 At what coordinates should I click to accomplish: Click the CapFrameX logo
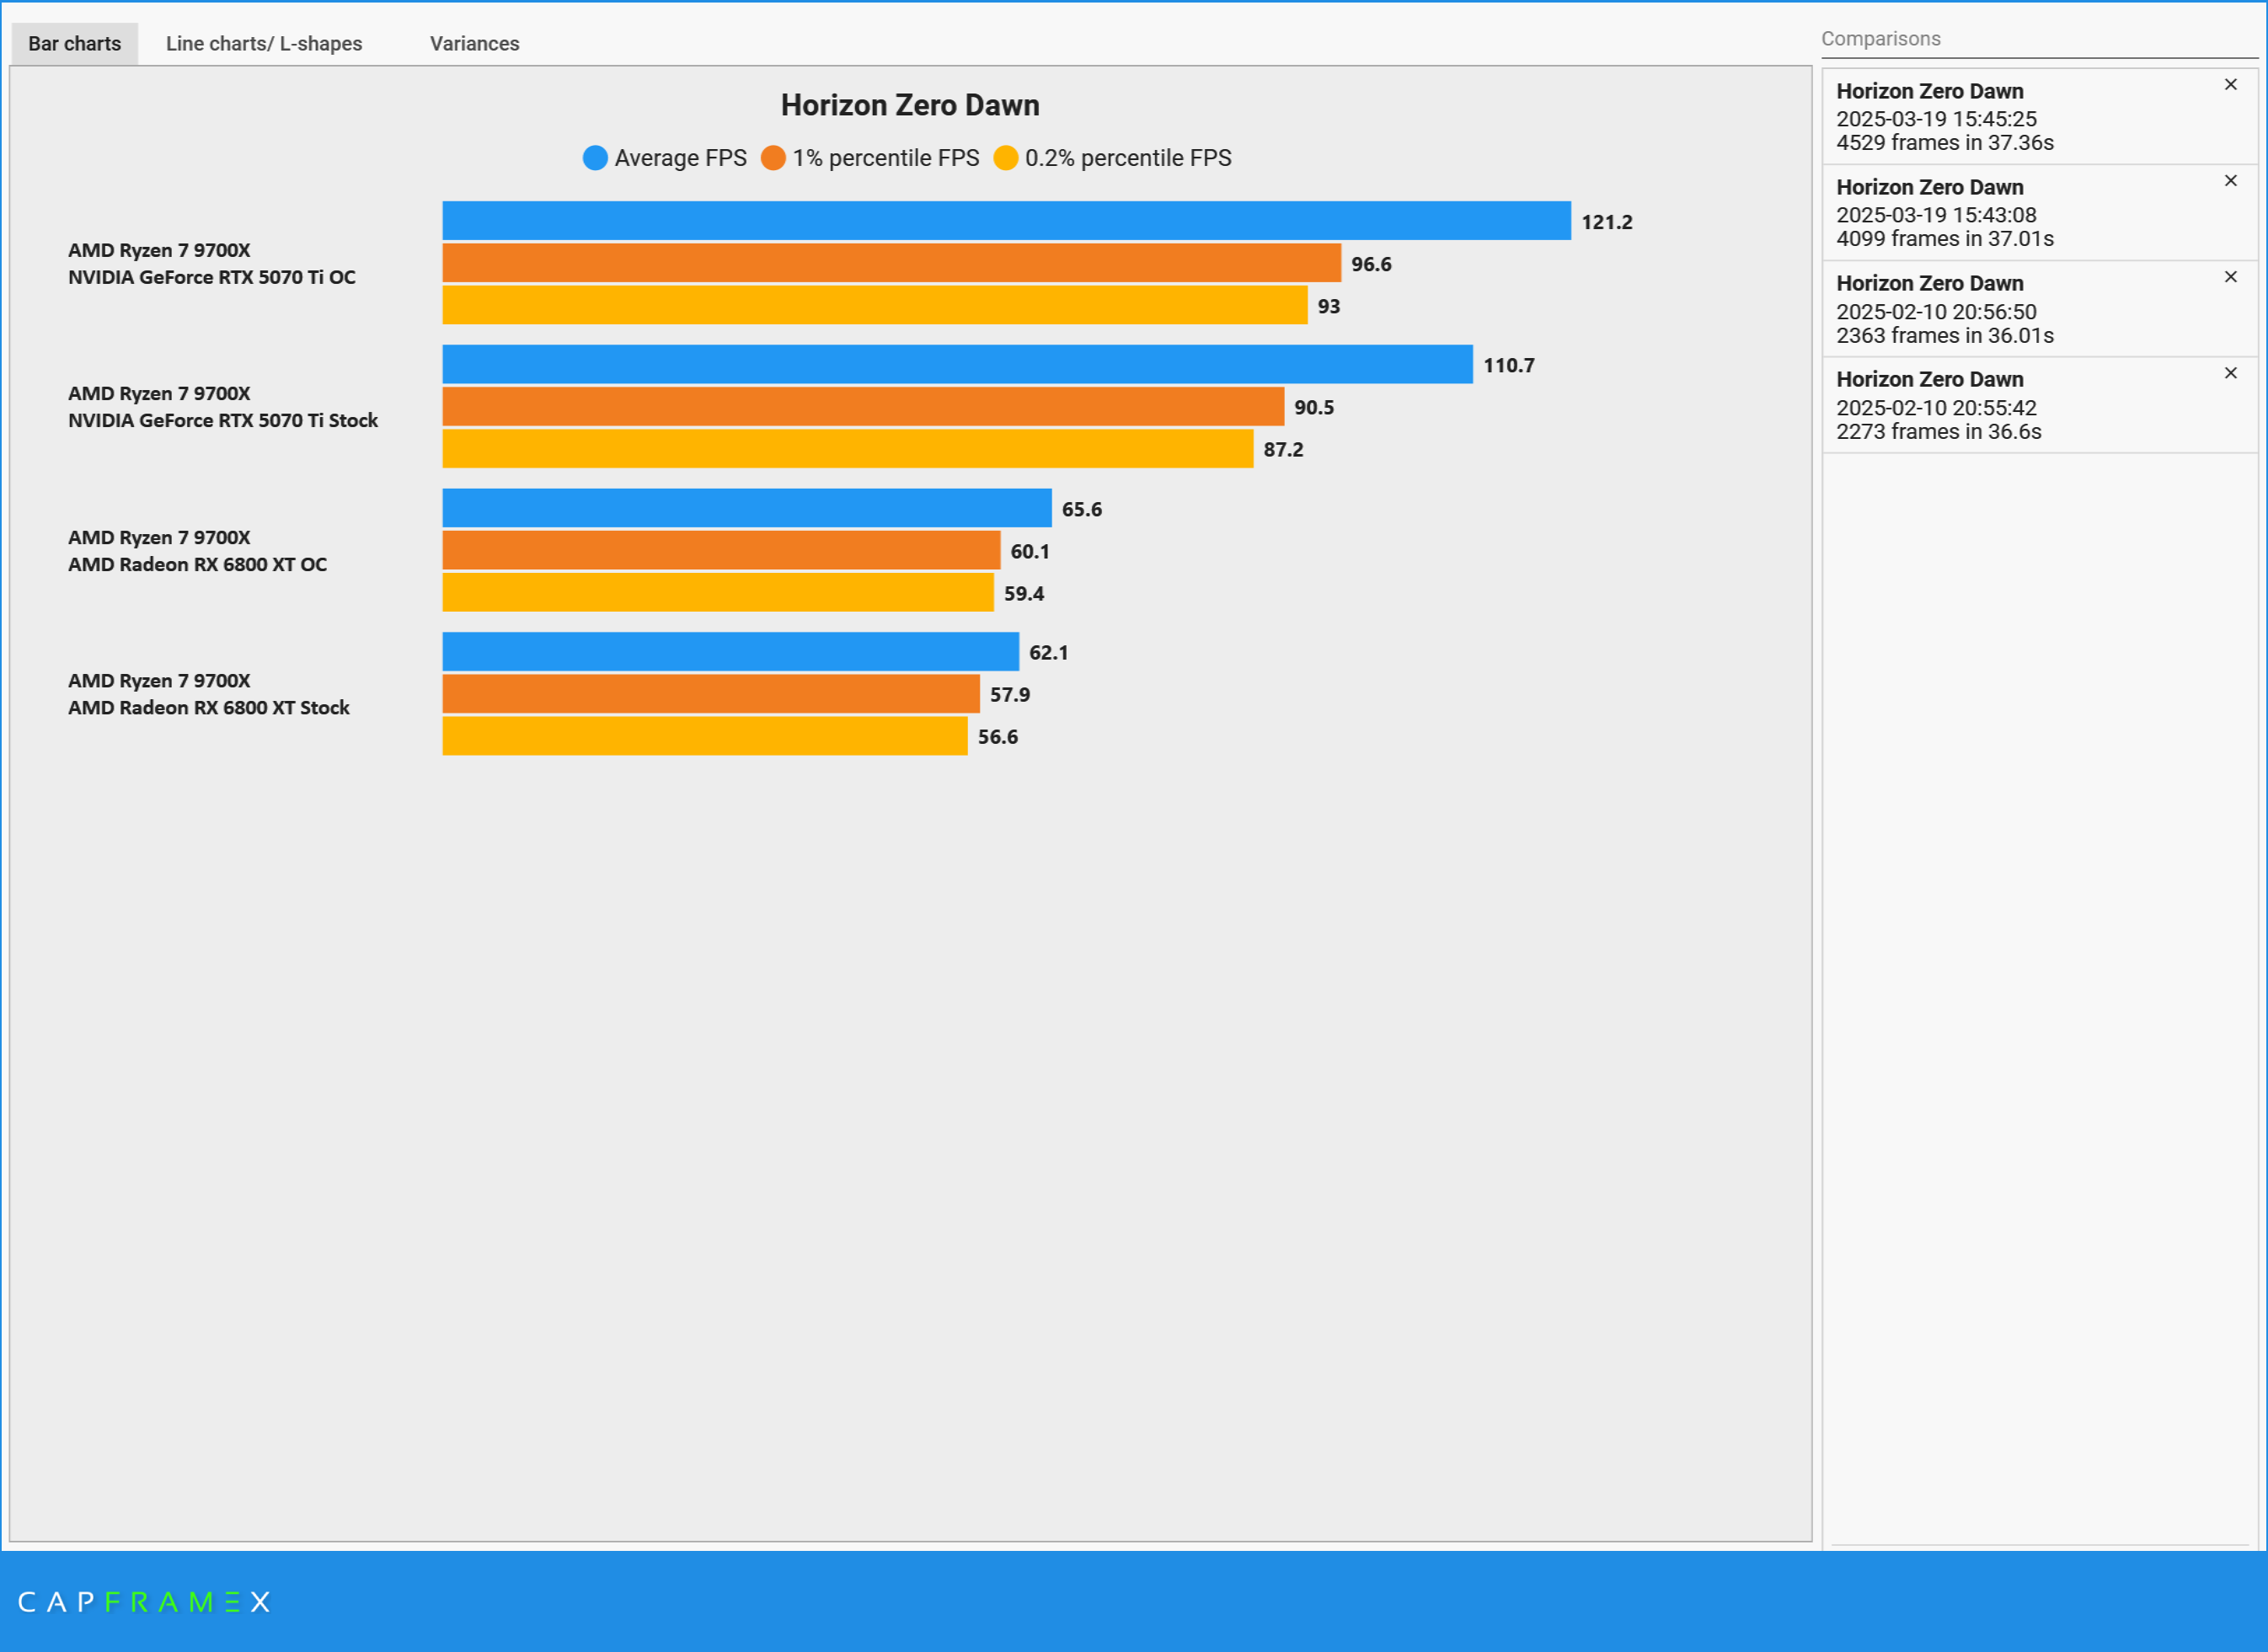pyautogui.click(x=144, y=1602)
